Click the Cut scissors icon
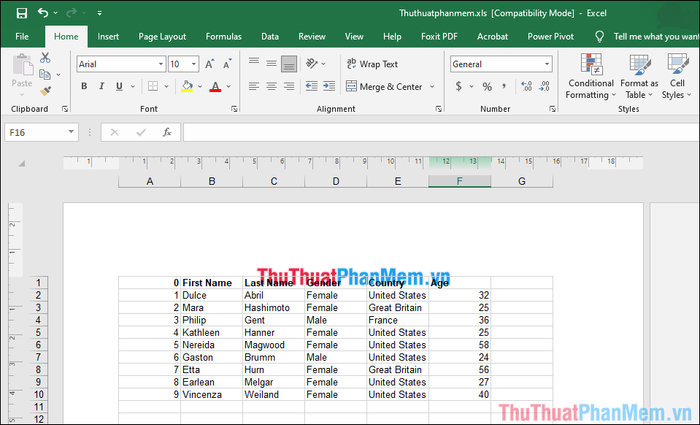 [x=45, y=58]
